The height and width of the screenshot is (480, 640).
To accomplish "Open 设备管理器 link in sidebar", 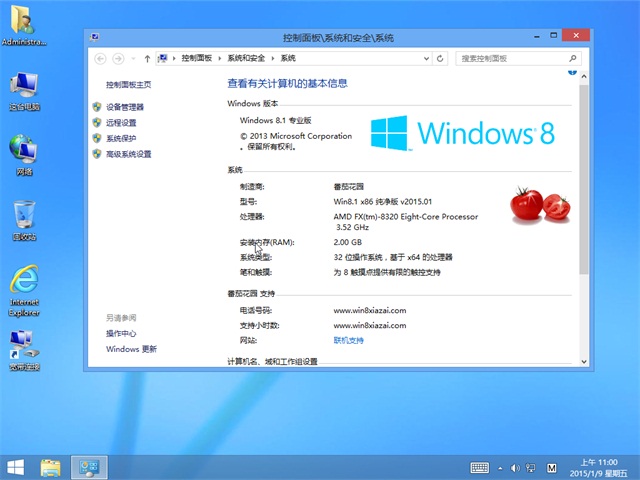I will 125,107.
